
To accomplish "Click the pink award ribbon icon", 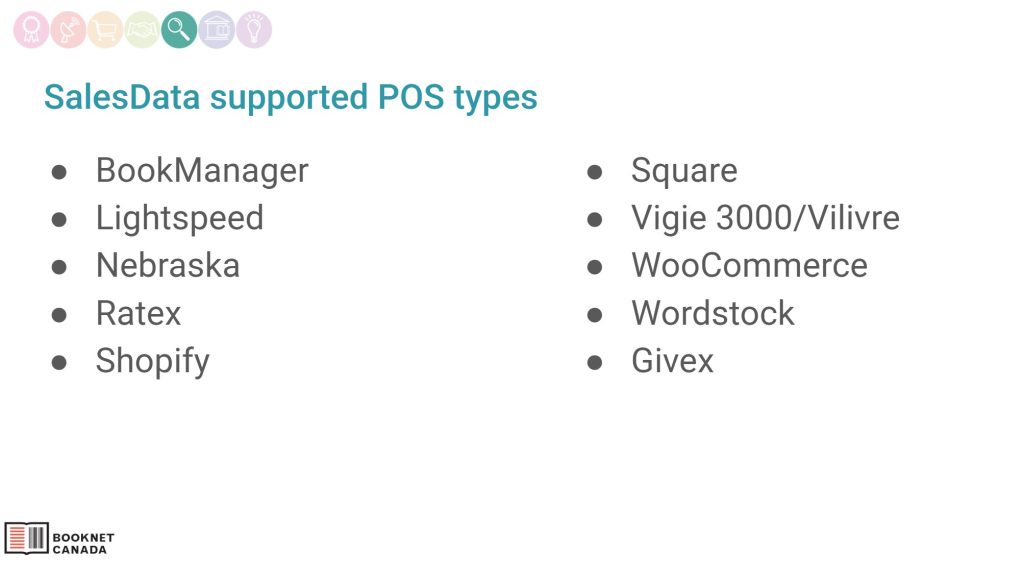I will (31, 30).
